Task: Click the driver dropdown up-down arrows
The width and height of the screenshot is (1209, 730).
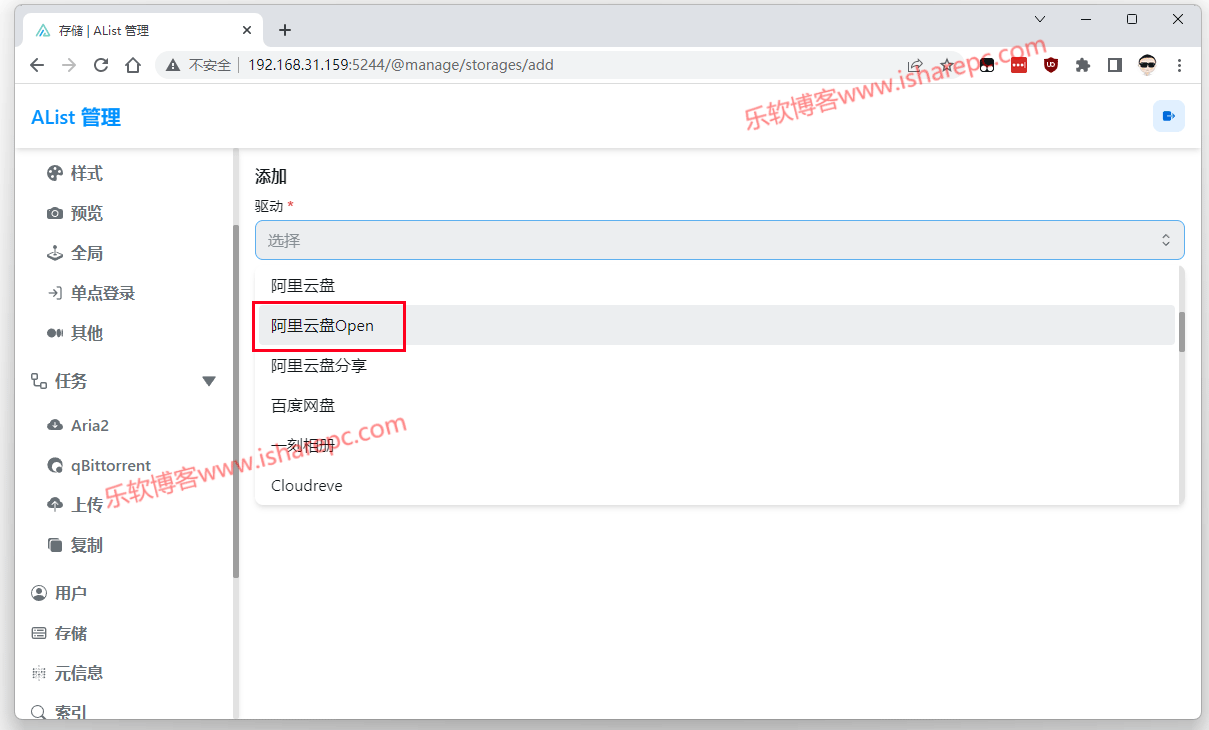Action: coord(1165,240)
